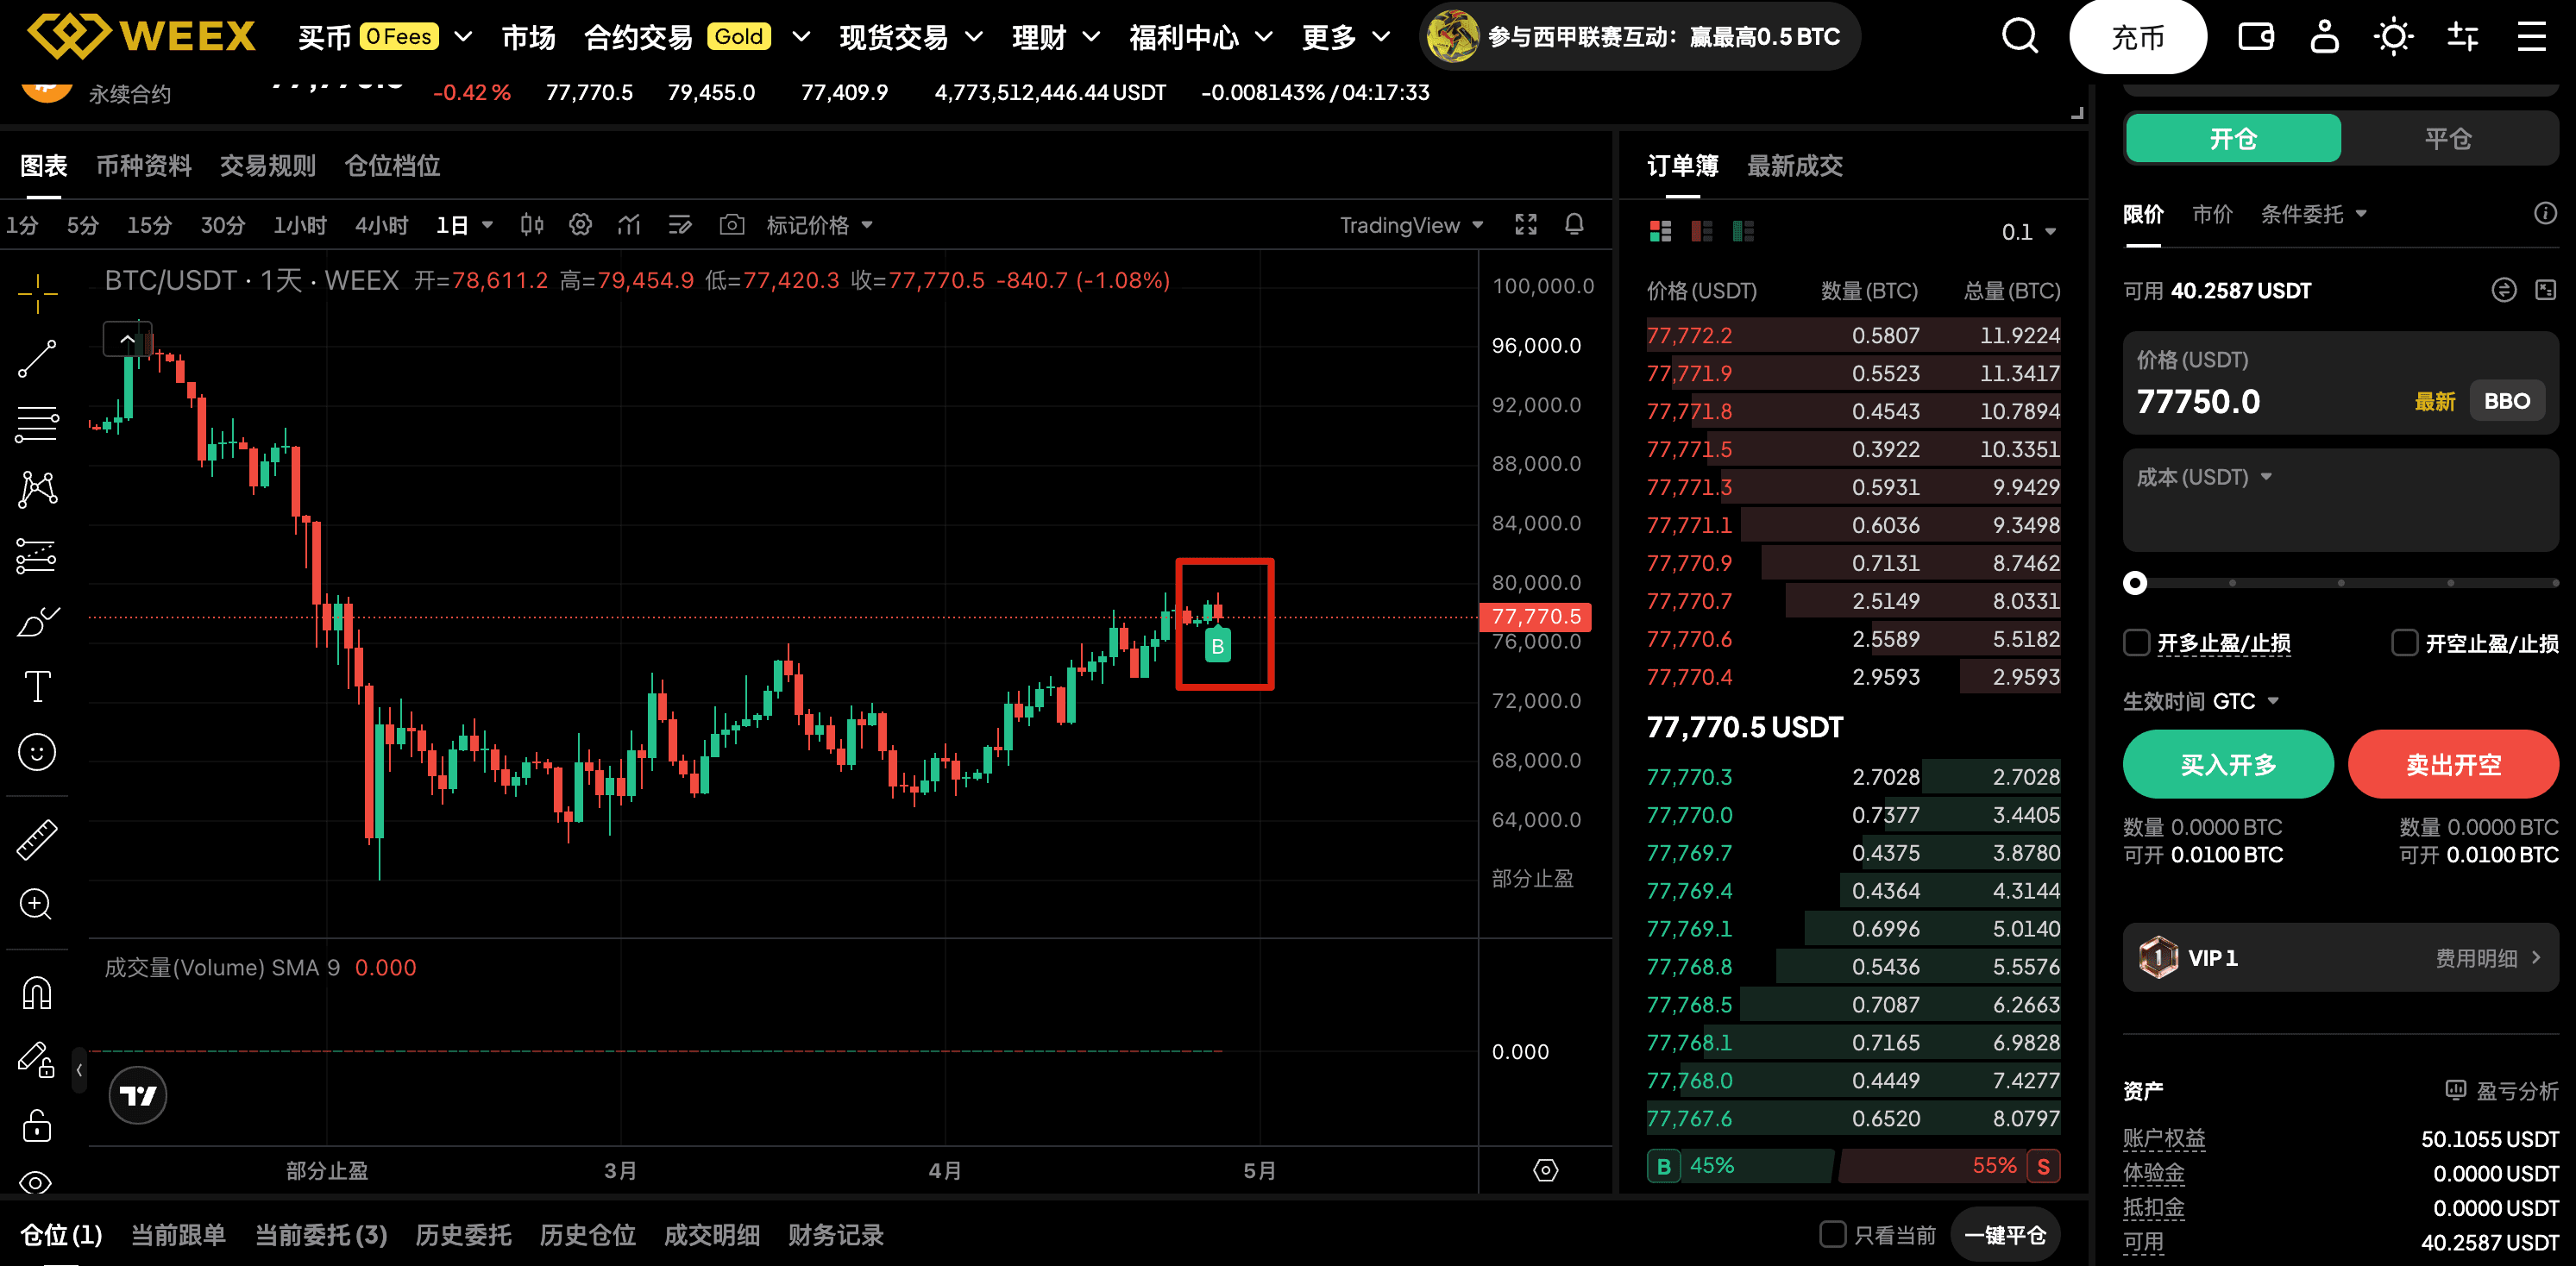2576x1266 pixels.
Task: Open the search magnifier in header
Action: point(2019,37)
